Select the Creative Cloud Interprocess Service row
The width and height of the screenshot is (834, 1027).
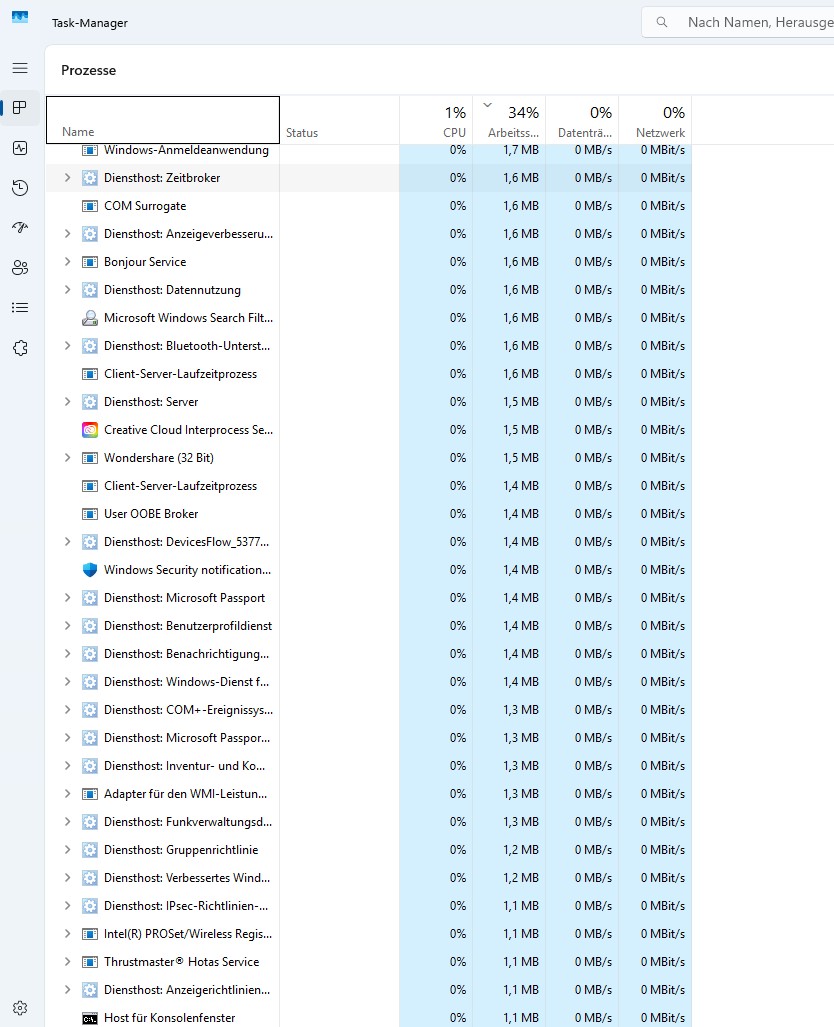187,430
